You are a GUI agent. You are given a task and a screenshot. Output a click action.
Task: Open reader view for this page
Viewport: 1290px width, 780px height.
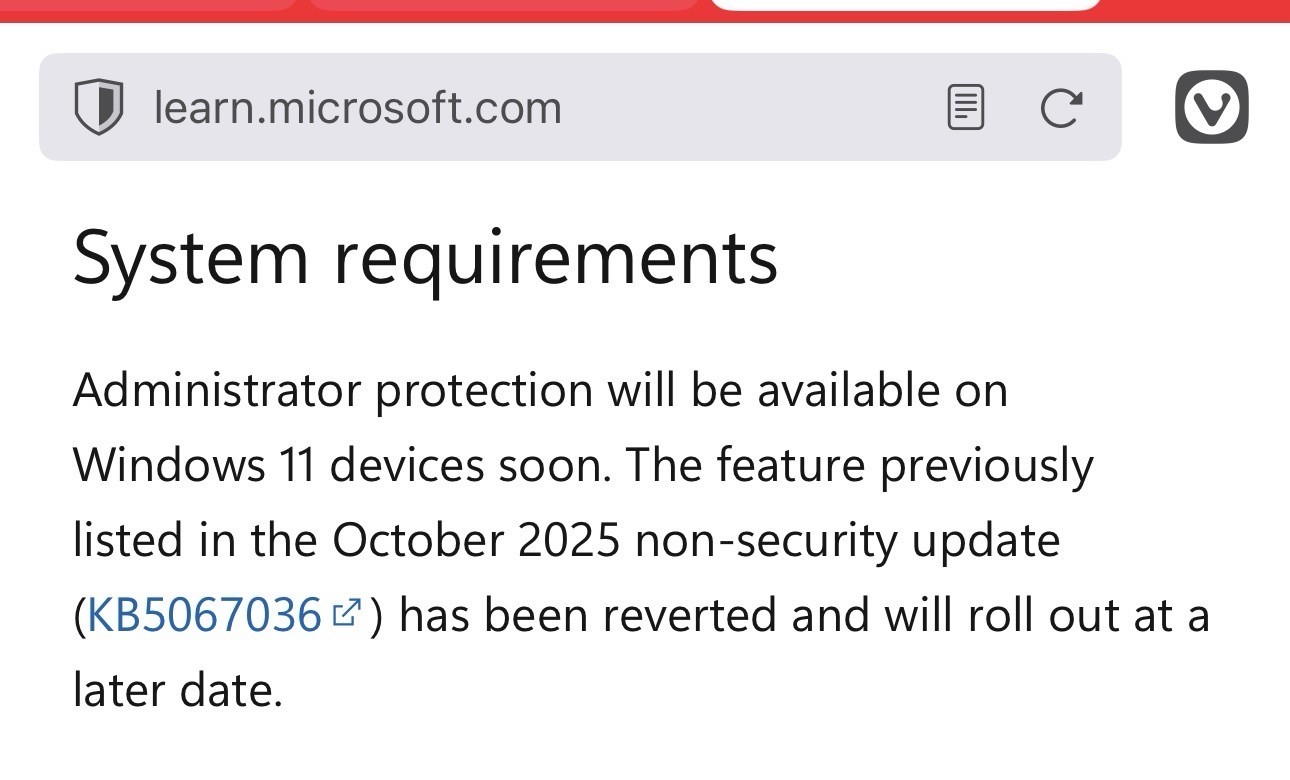tap(965, 107)
